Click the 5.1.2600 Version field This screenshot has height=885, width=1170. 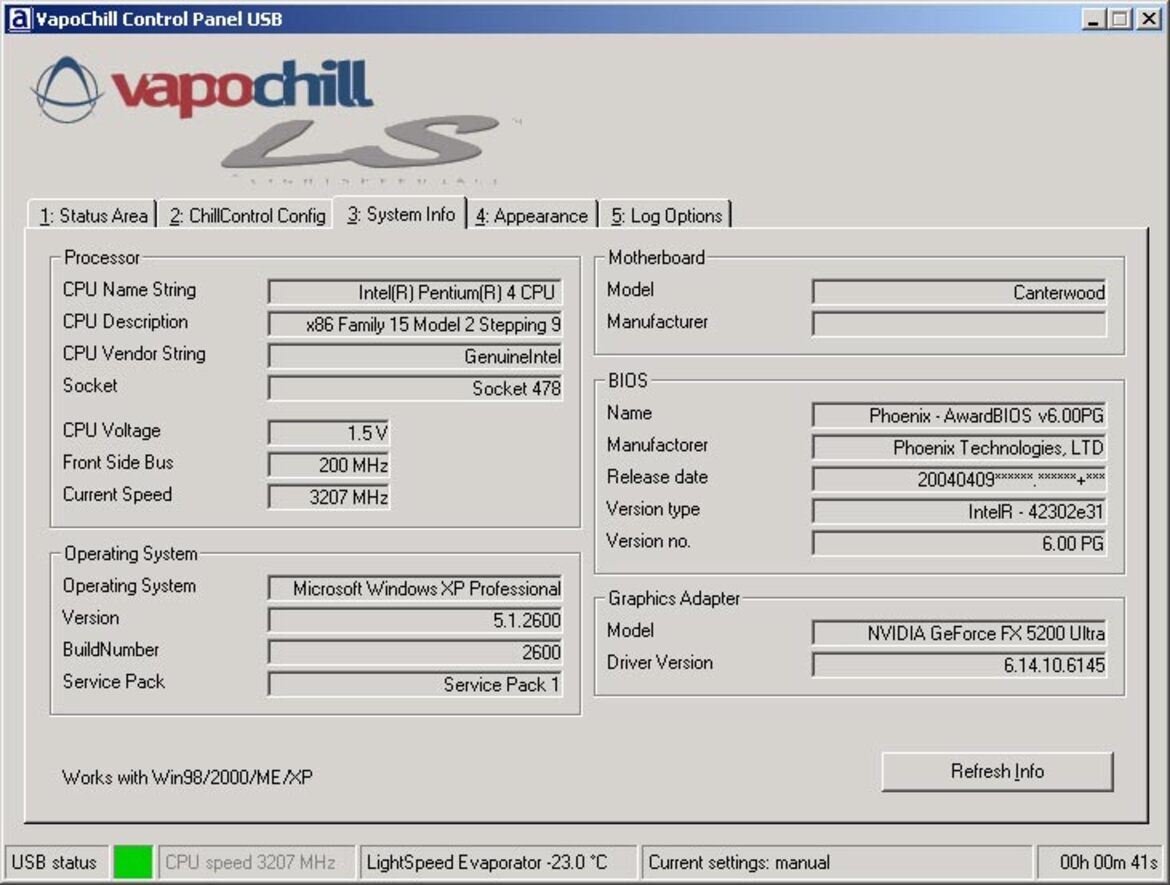coord(415,620)
